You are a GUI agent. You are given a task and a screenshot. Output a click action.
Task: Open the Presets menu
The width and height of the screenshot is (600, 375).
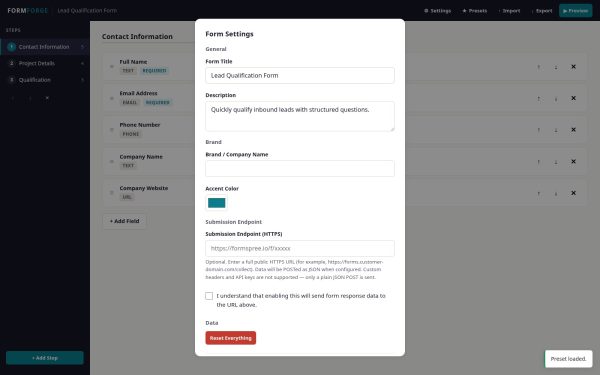point(474,11)
